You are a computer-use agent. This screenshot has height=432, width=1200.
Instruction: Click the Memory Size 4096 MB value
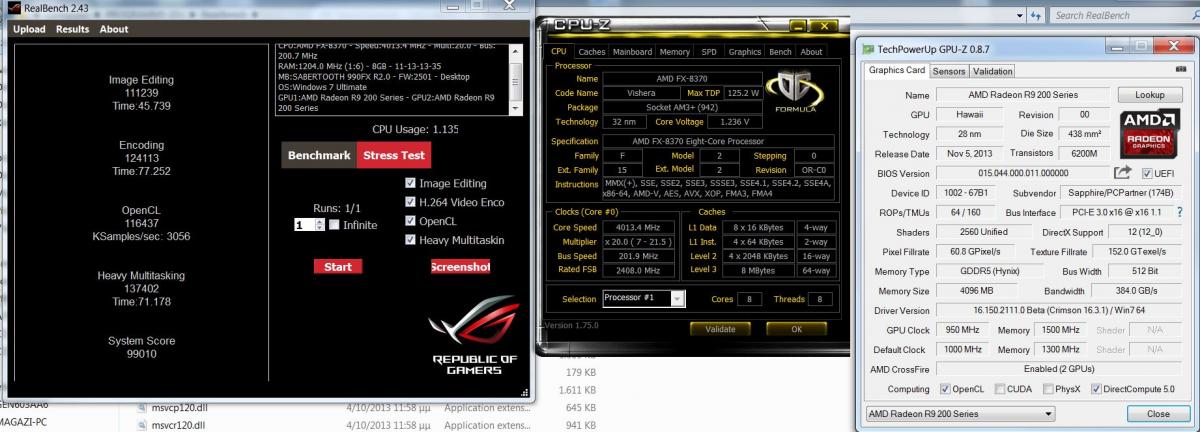click(x=979, y=291)
